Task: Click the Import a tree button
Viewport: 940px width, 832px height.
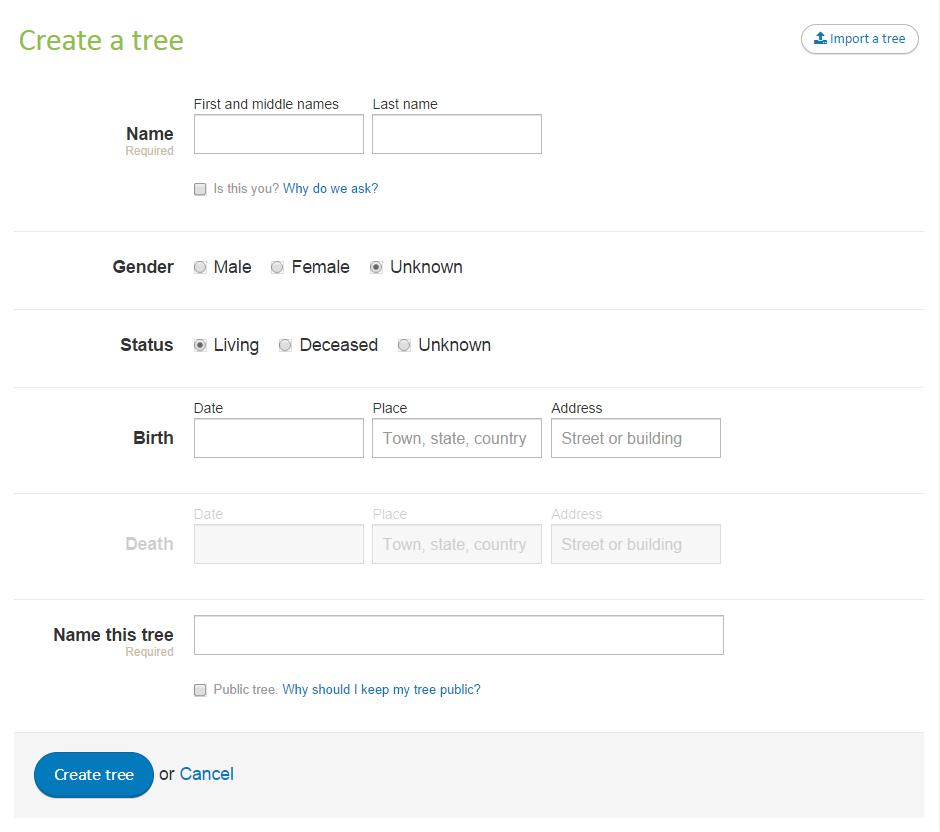Action: 860,39
